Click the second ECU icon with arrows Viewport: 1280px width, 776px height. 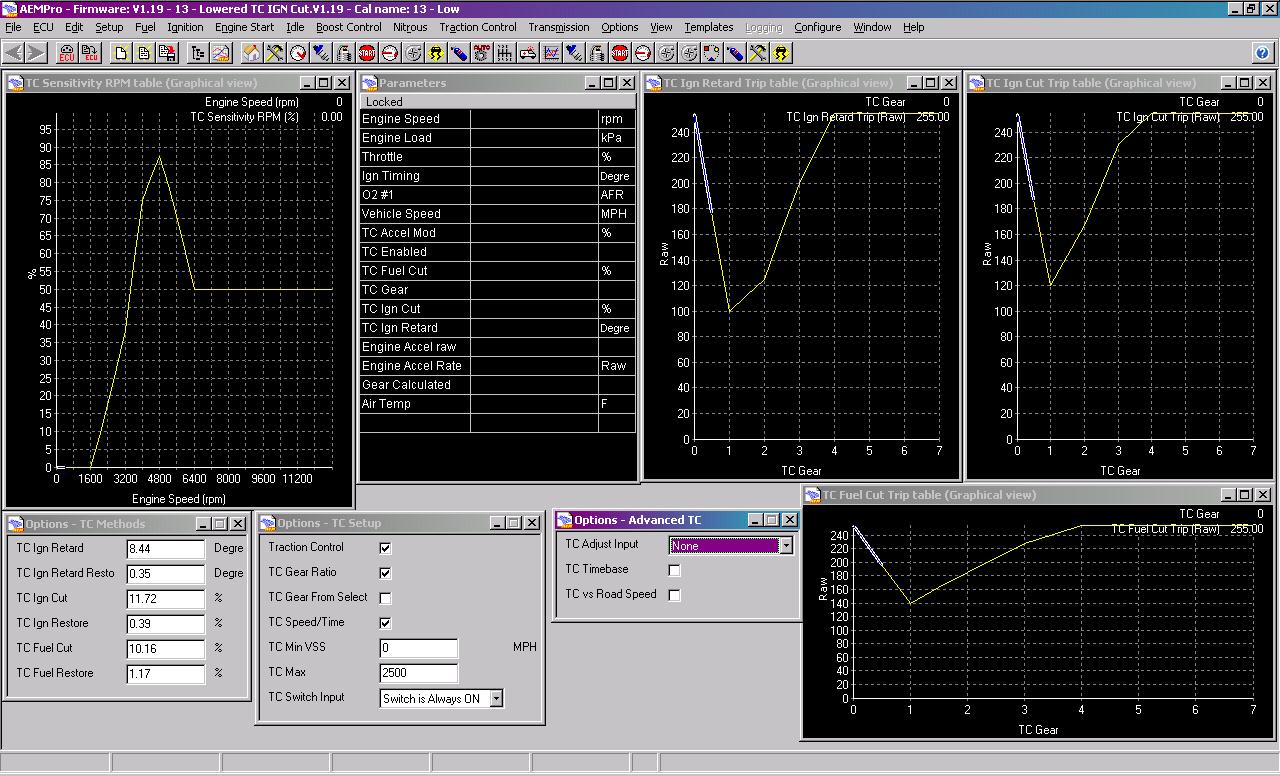[91, 53]
